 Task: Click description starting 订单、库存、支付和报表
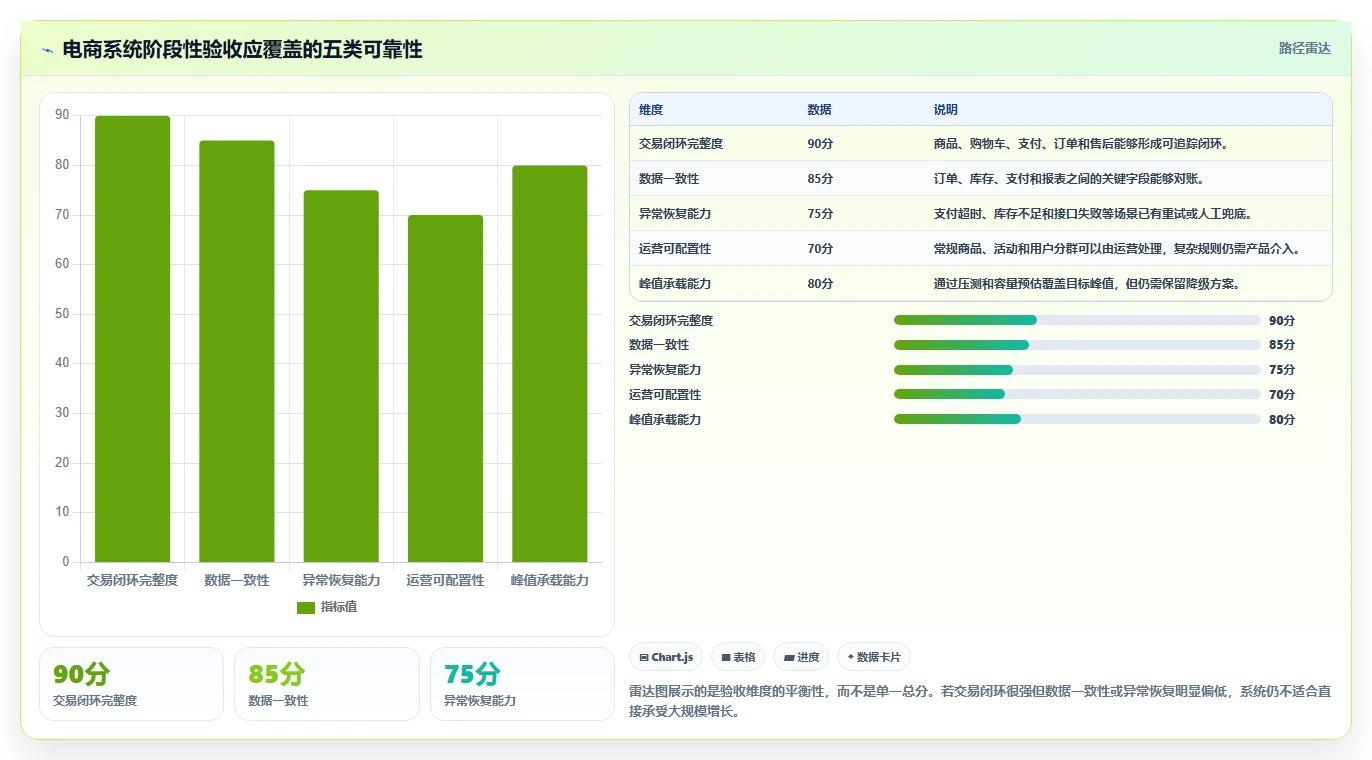pos(1069,179)
